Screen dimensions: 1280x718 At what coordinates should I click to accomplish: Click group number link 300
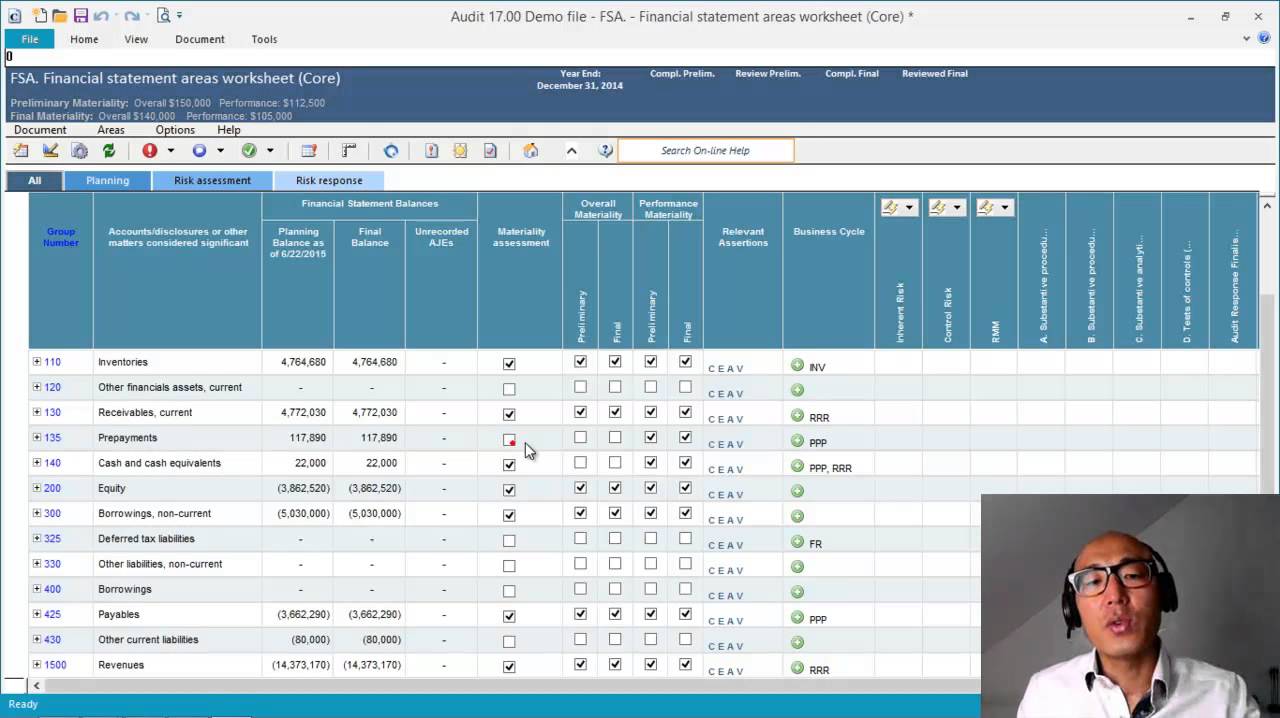[52, 514]
